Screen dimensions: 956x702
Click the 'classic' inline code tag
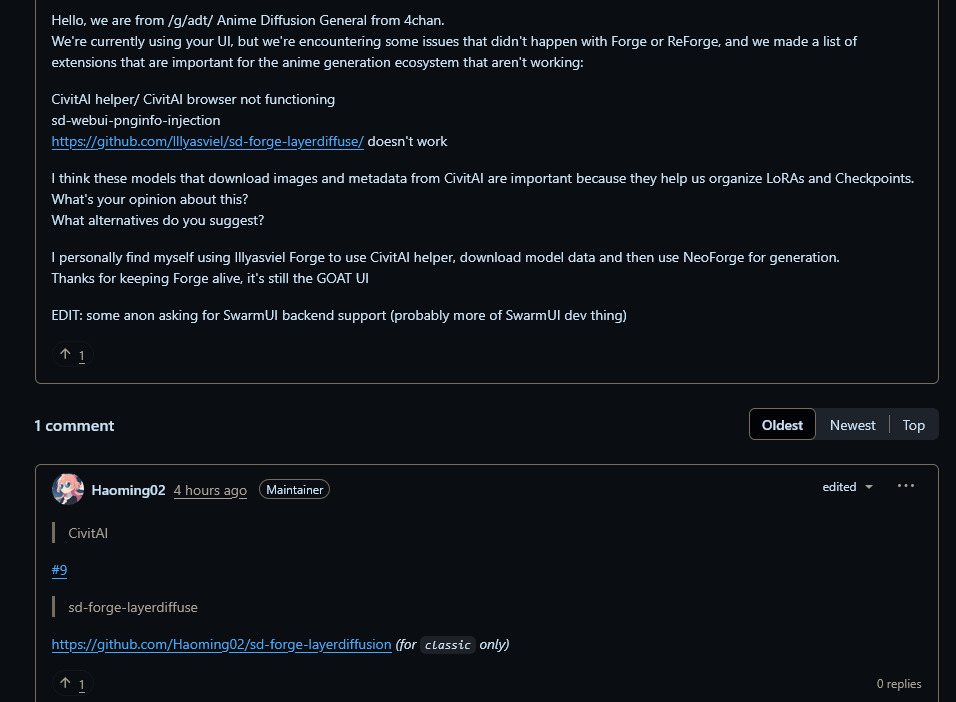(x=448, y=645)
